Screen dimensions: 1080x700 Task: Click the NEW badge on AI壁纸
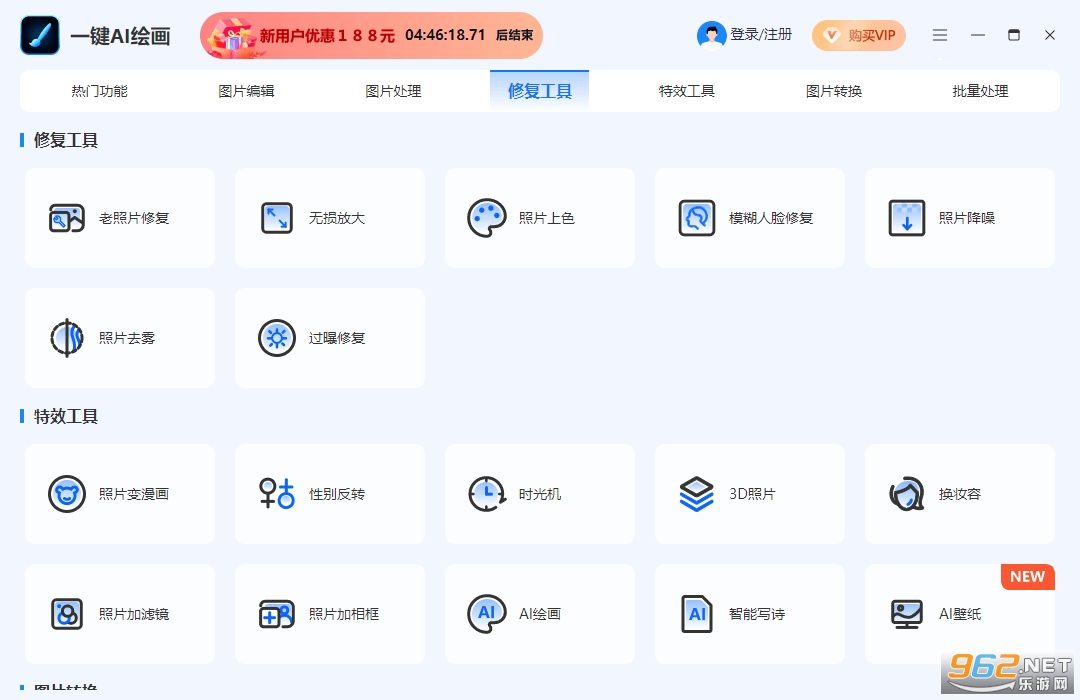(x=1028, y=577)
